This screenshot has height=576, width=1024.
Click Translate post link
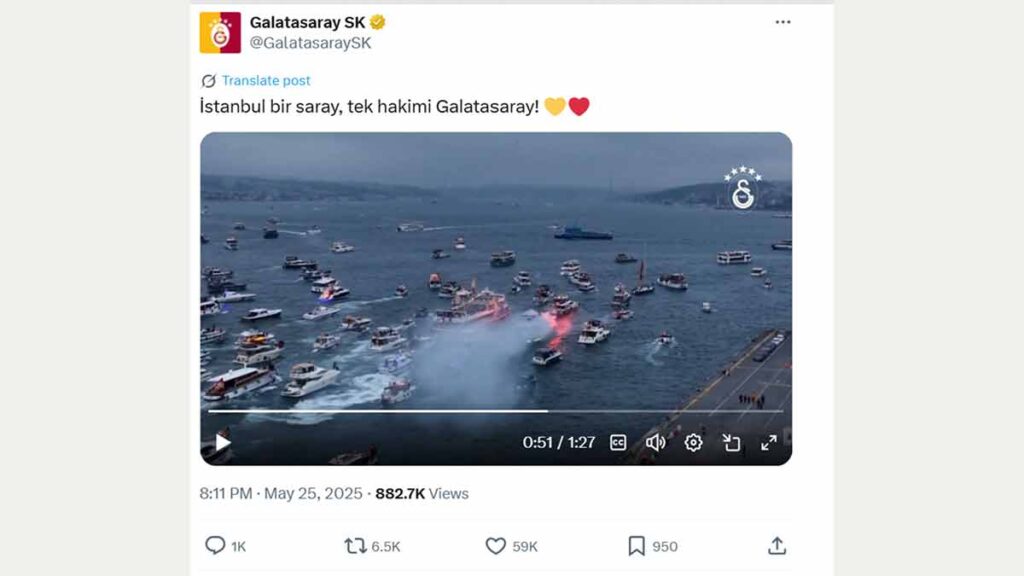pos(266,80)
